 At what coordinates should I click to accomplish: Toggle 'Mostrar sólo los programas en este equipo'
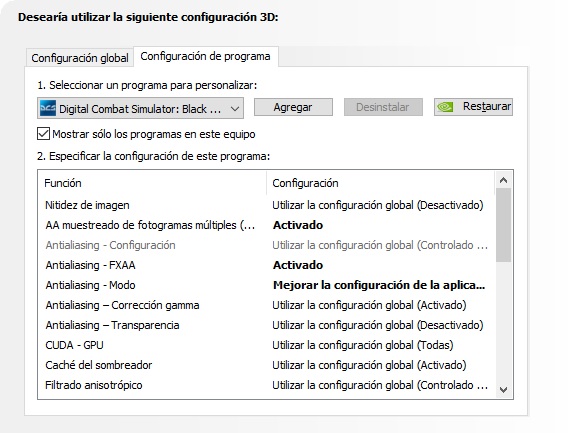(x=43, y=134)
